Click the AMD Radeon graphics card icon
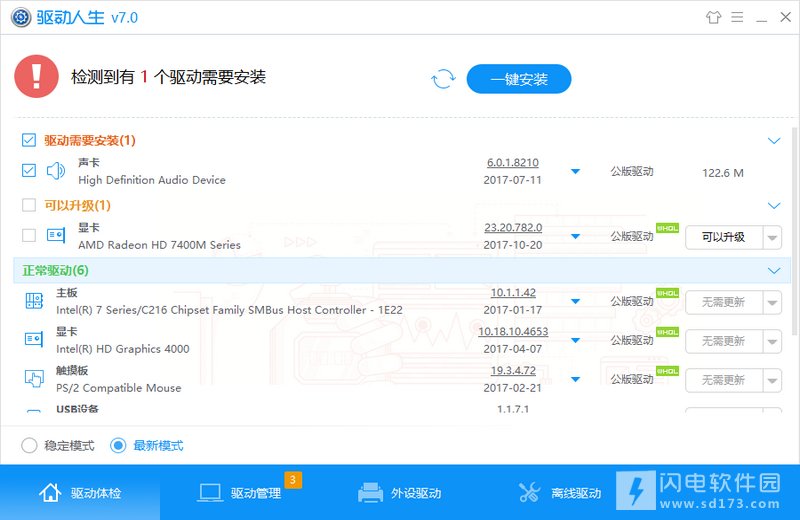Image resolution: width=800 pixels, height=520 pixels. [x=56, y=236]
